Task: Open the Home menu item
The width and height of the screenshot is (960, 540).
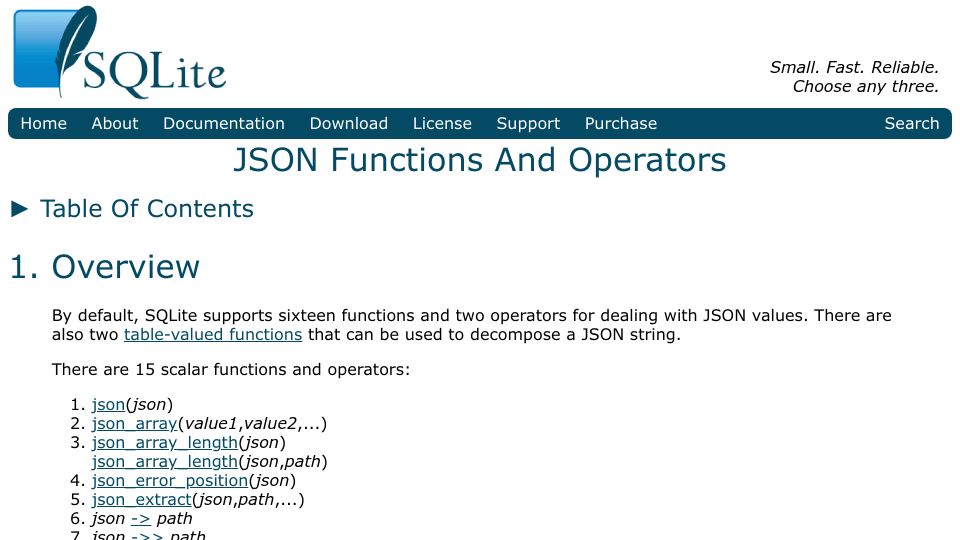Action: tap(43, 124)
